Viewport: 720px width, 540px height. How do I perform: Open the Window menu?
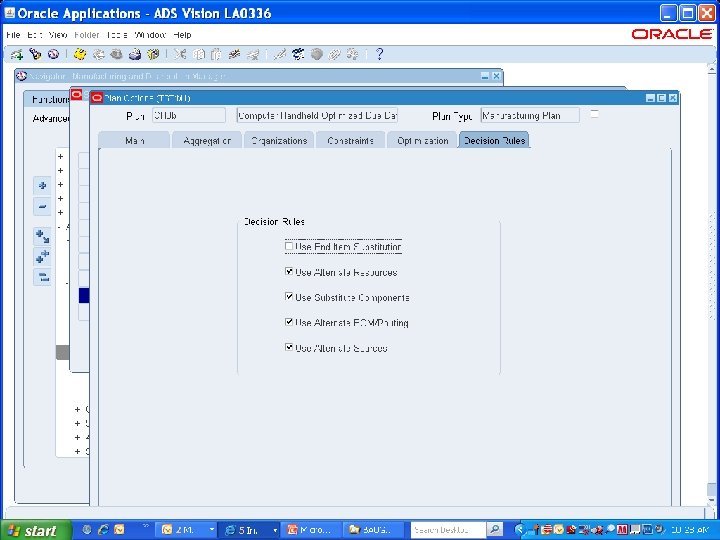coord(150,35)
